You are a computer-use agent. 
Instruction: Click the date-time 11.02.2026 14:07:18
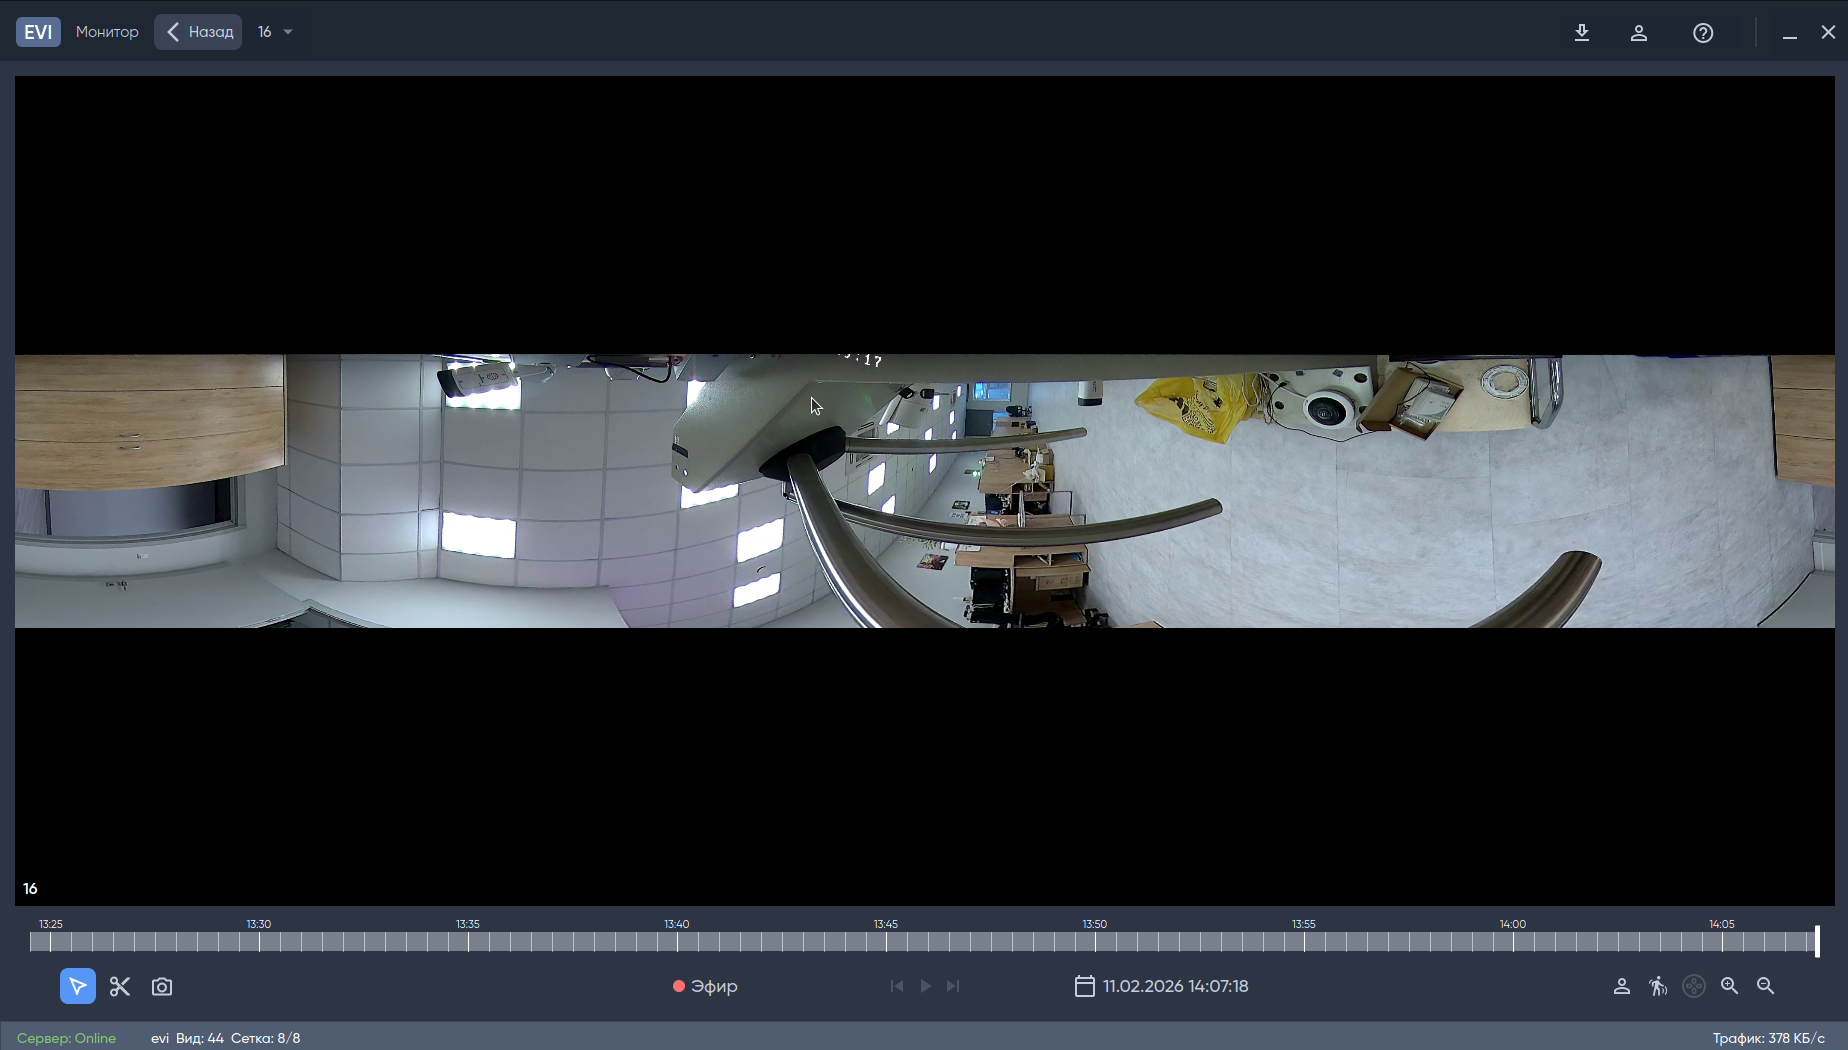[1176, 986]
